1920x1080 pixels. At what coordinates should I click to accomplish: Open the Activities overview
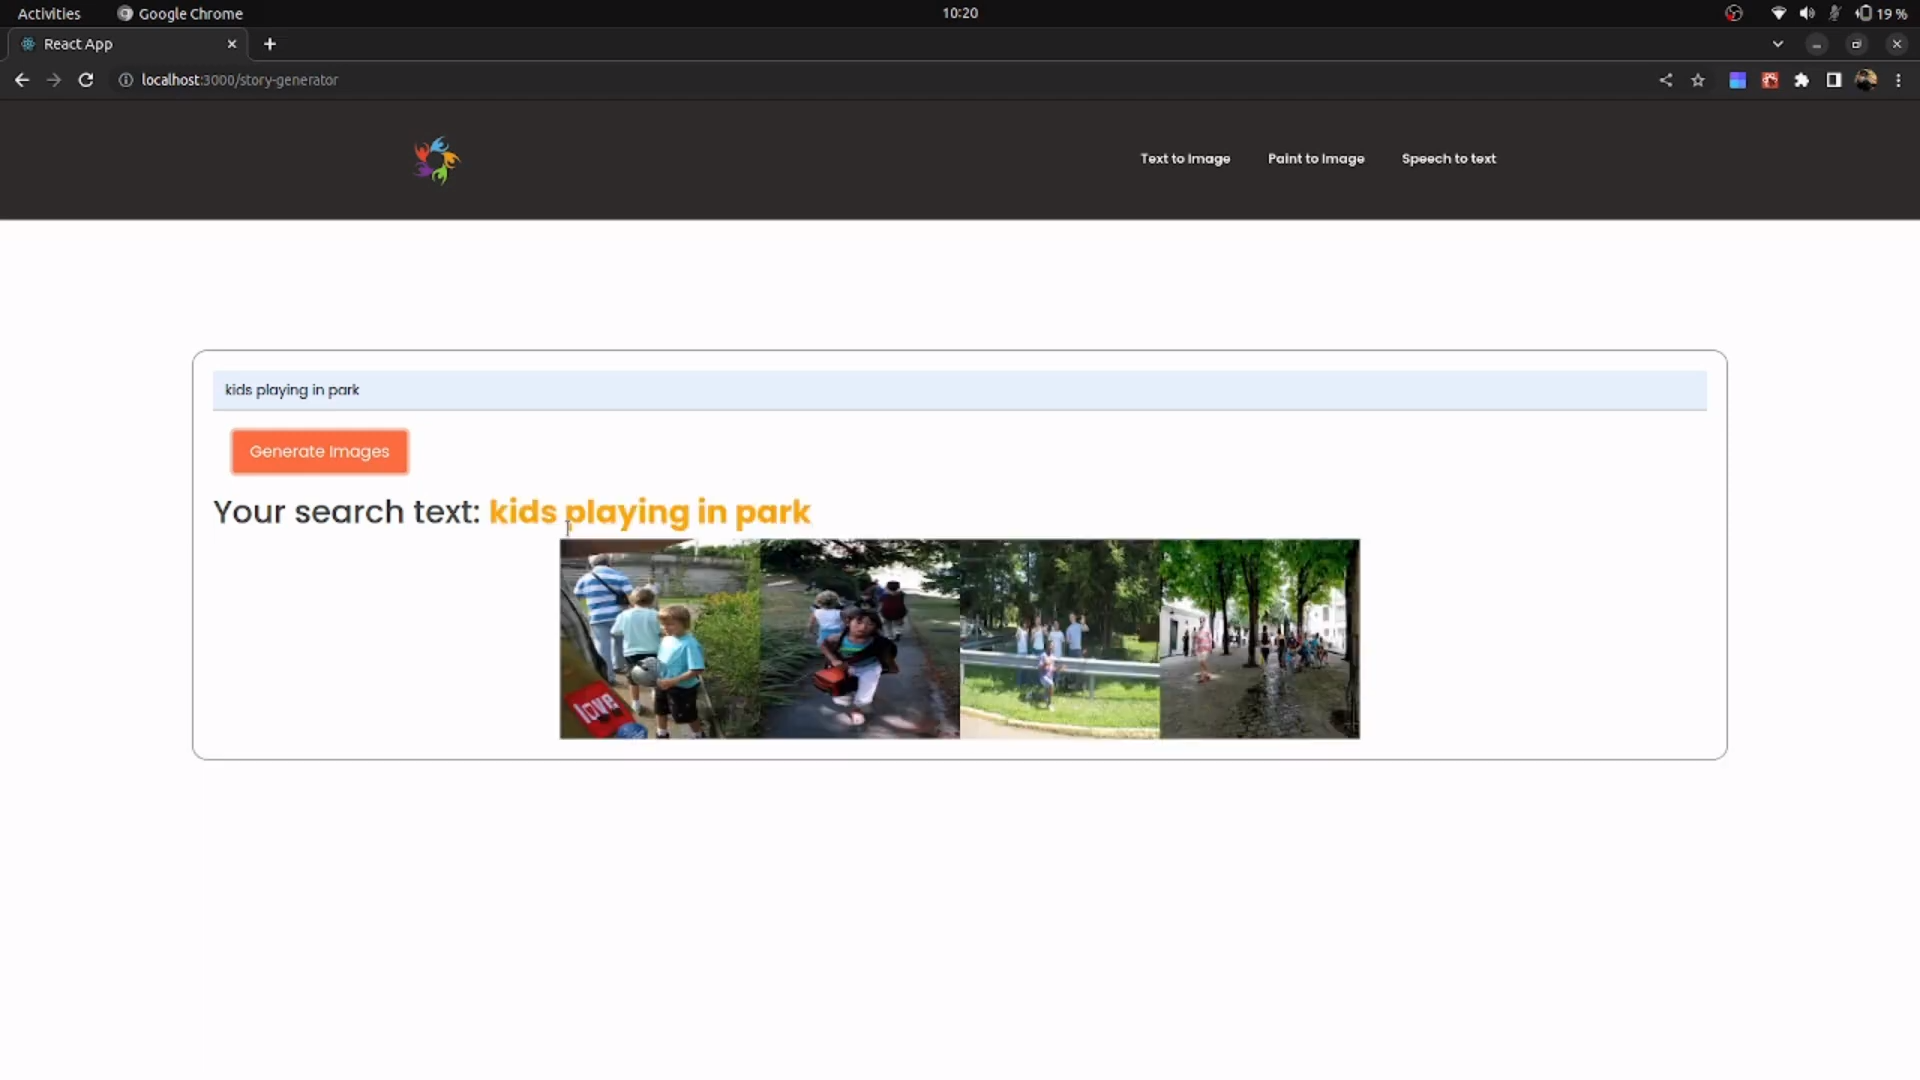coord(49,13)
